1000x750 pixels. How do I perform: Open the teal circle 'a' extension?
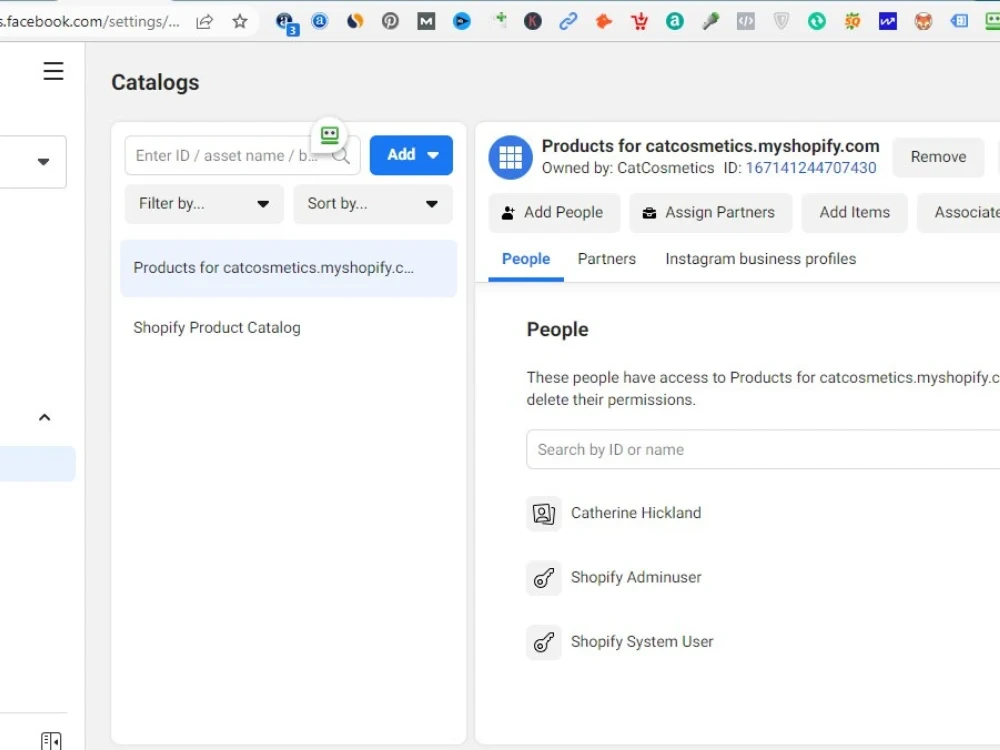(x=675, y=22)
